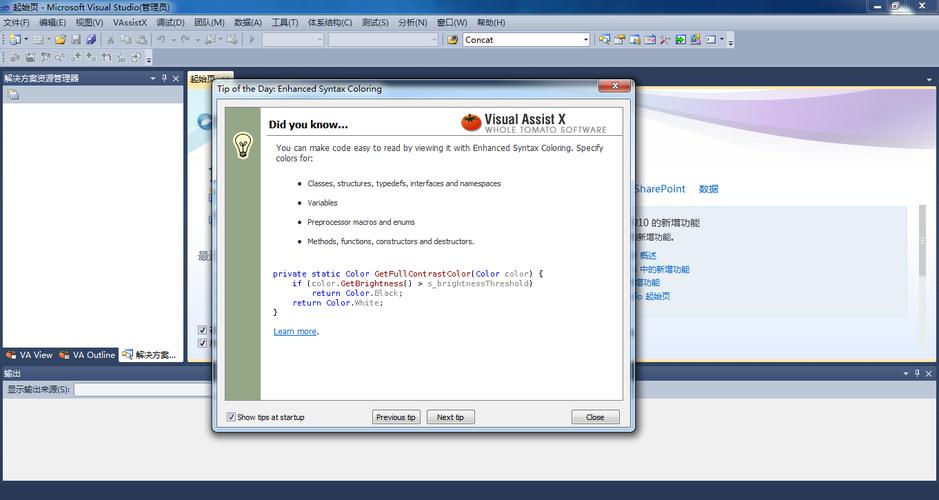Expand Solution Explorer window position menu arrow
The width and height of the screenshot is (939, 500).
(152, 78)
